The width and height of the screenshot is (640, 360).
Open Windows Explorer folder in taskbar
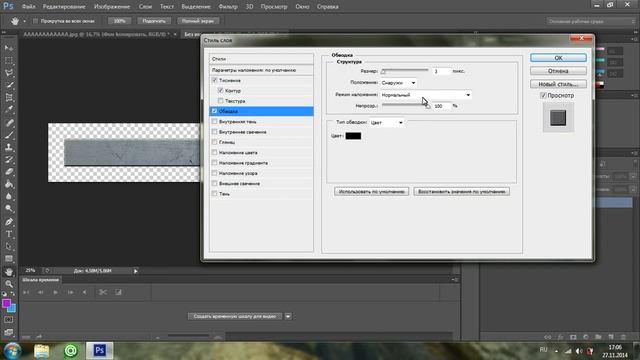point(42,351)
